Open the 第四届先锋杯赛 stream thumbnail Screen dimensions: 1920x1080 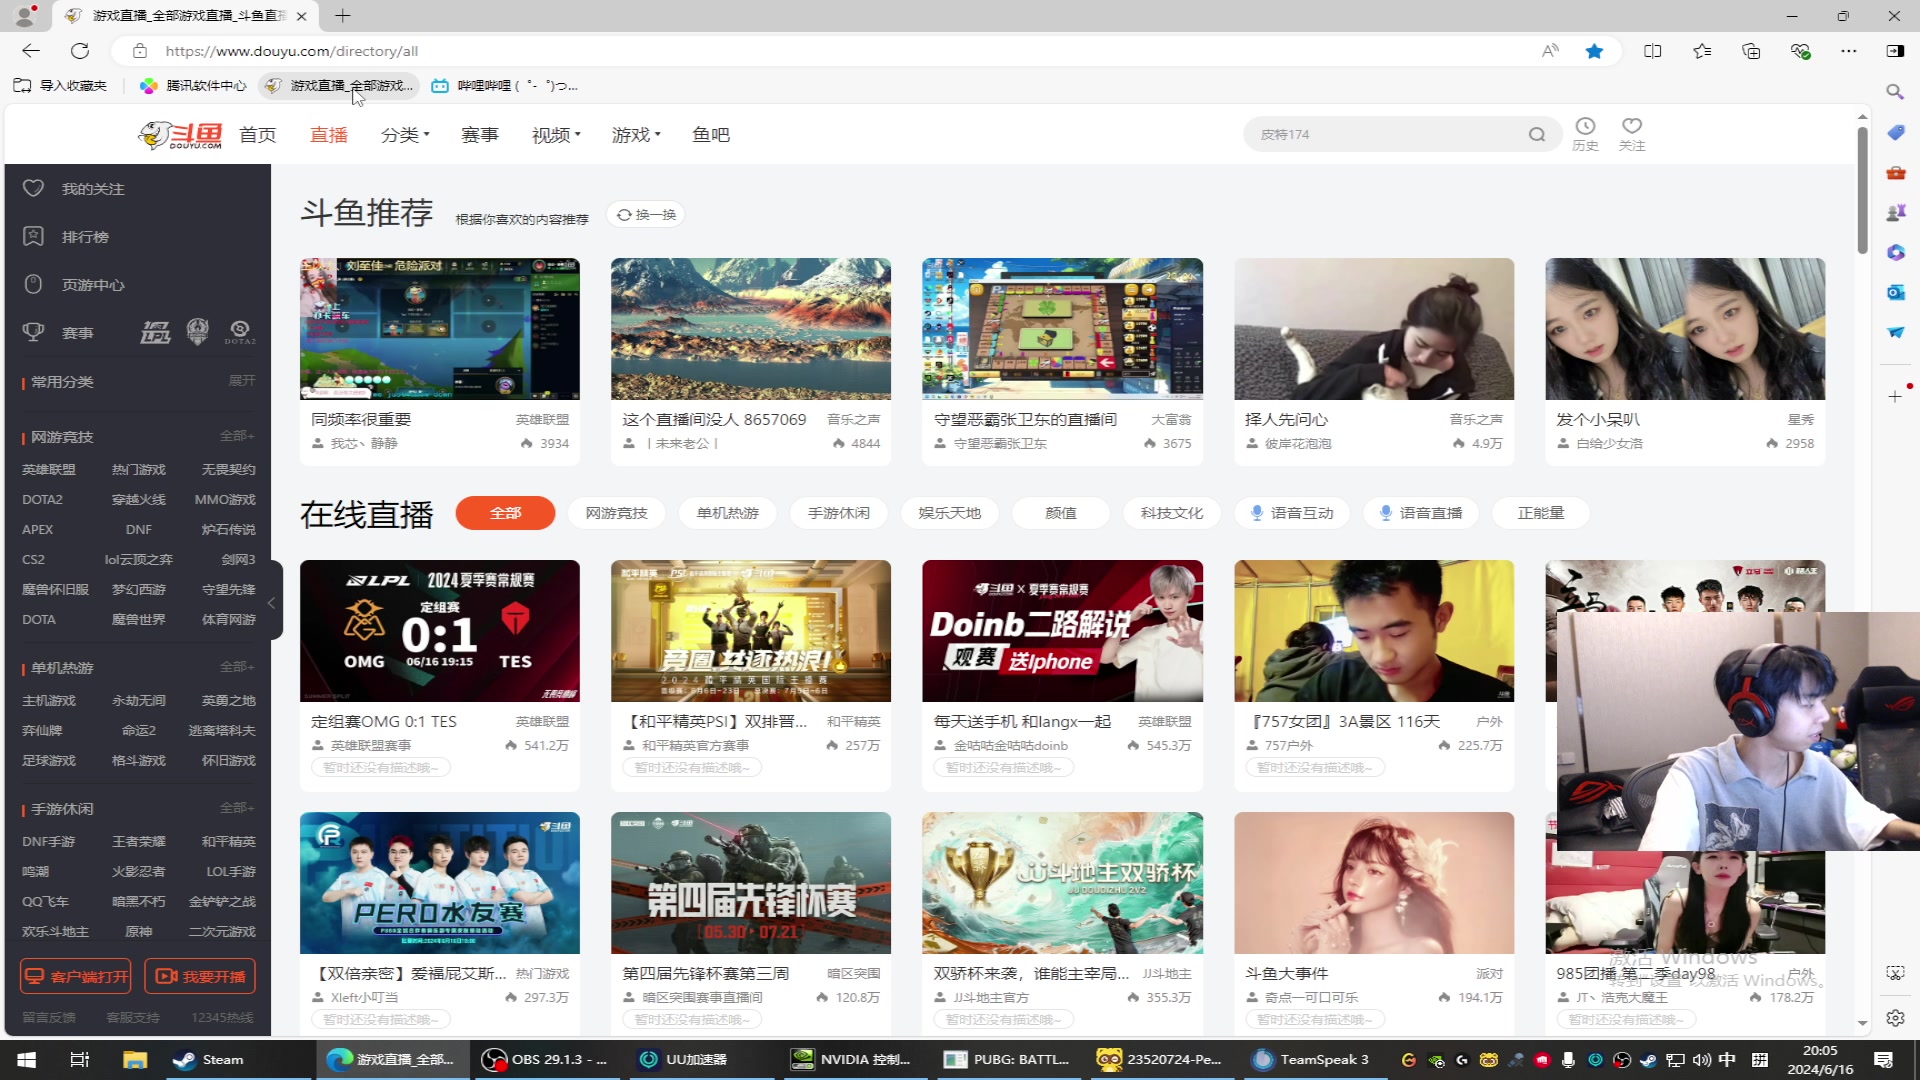[751, 883]
